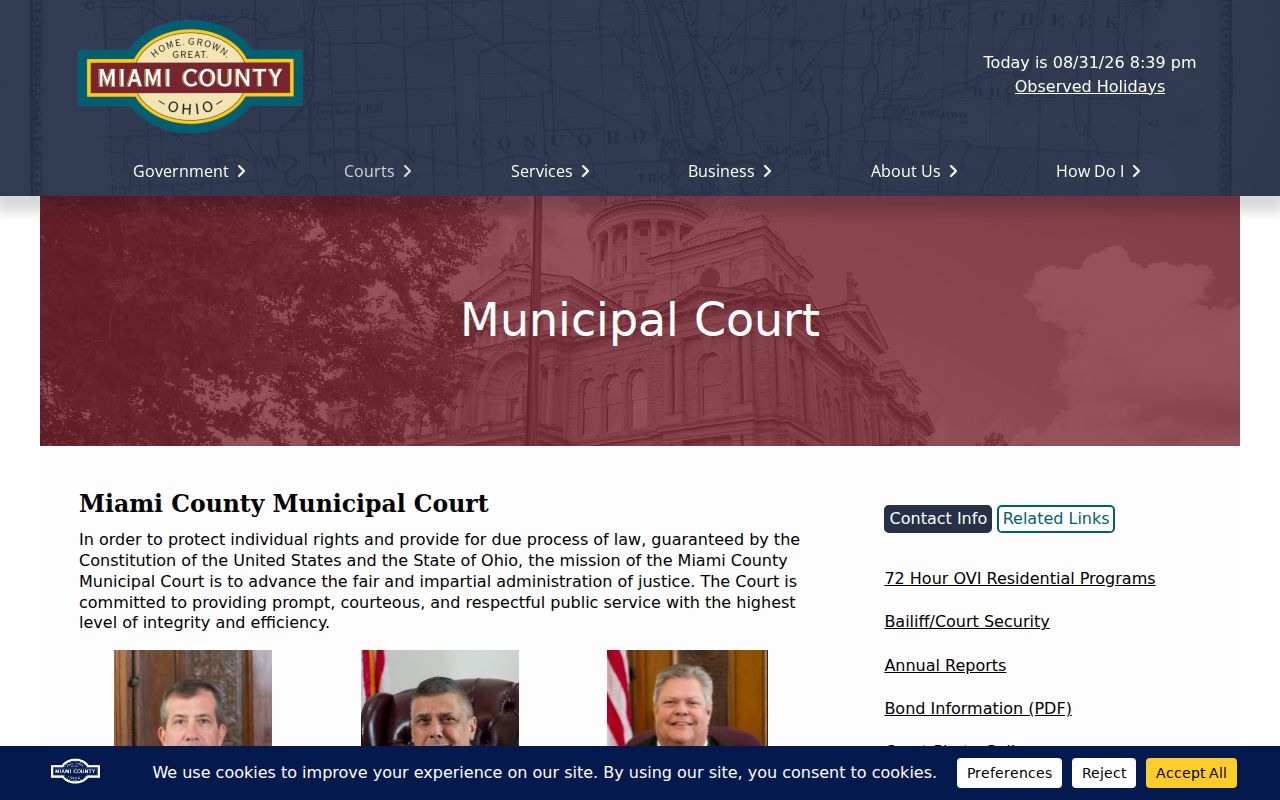
Task: Expand the About Us menu chevron
Action: tap(953, 171)
